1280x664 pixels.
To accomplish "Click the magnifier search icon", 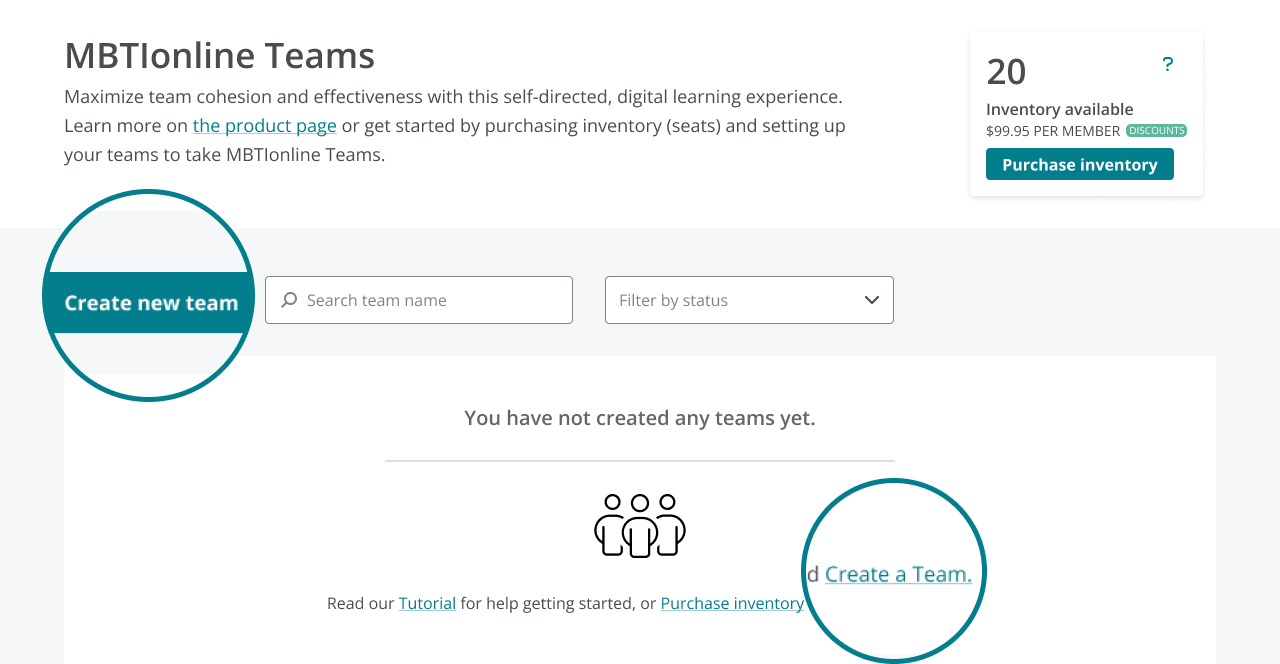I will pos(289,300).
